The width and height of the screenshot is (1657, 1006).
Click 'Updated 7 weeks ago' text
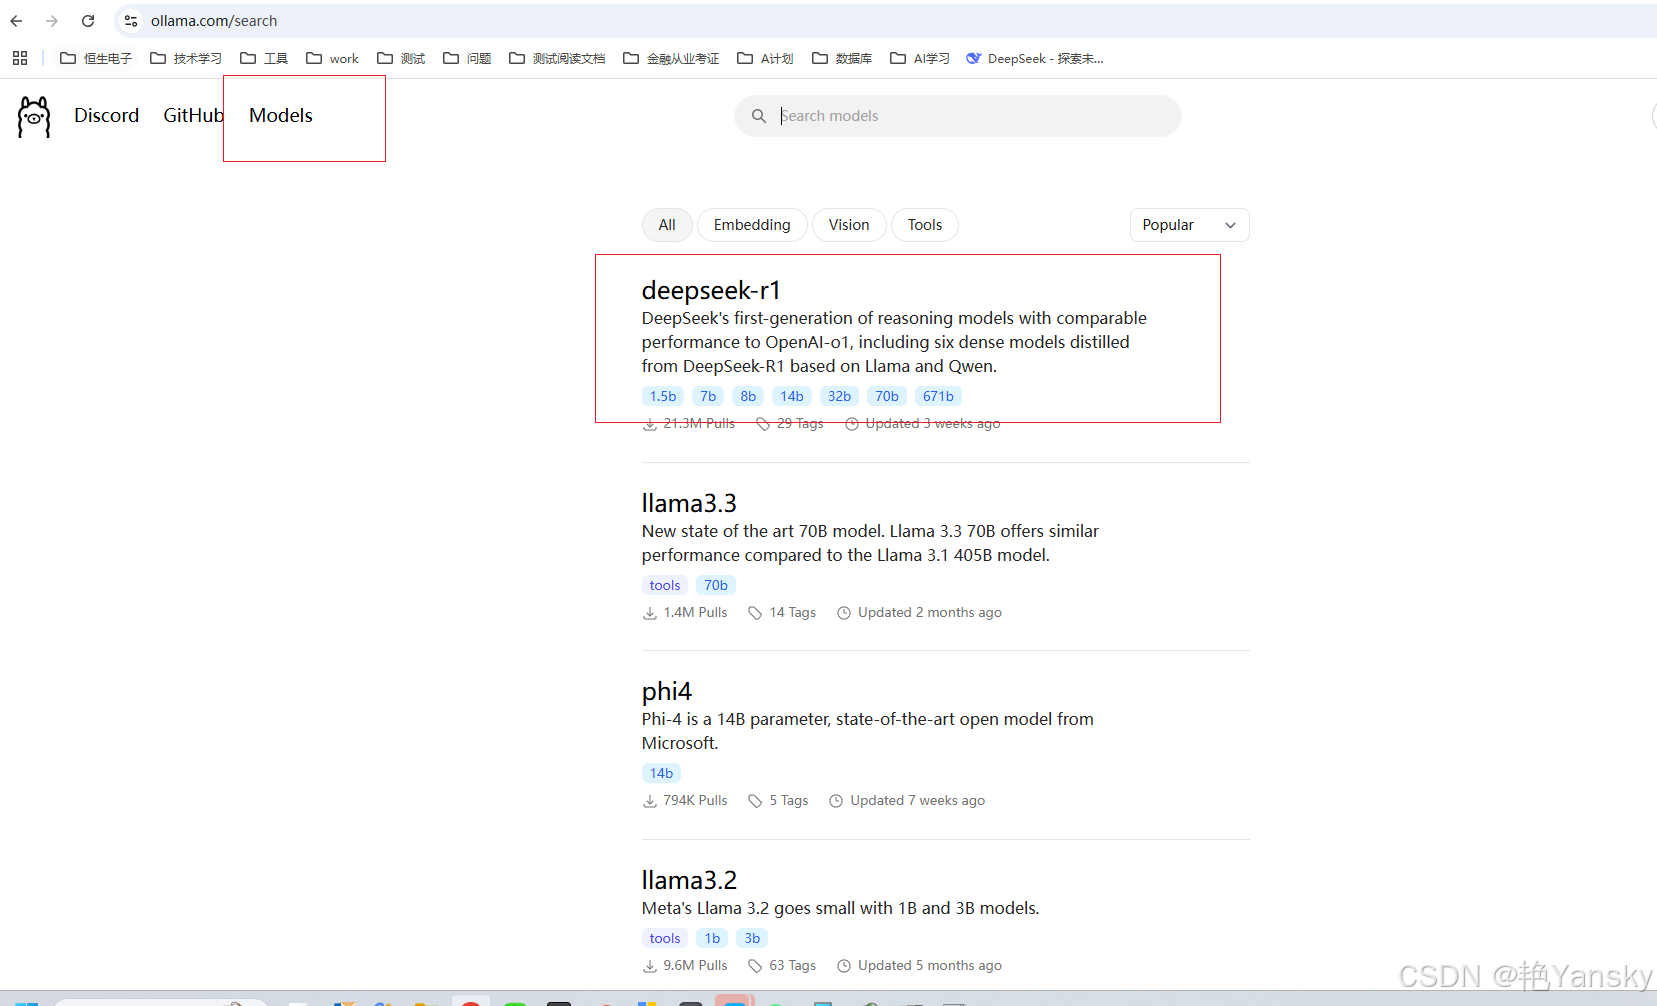918,800
